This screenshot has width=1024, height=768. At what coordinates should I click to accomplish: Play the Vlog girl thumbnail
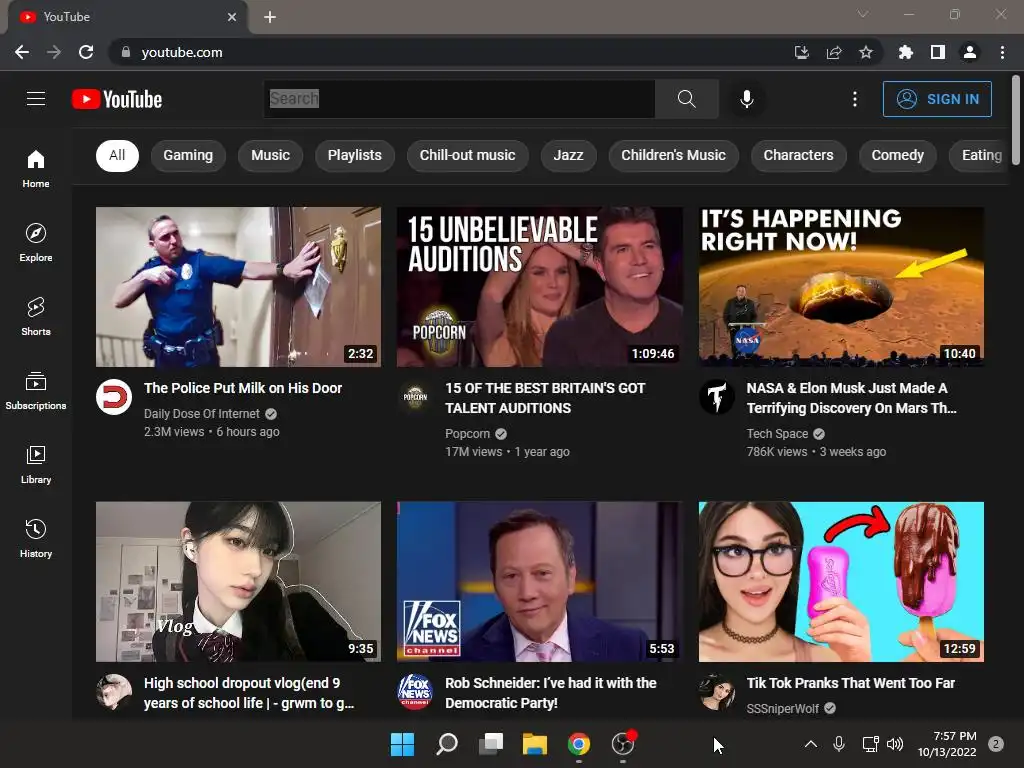click(x=238, y=582)
